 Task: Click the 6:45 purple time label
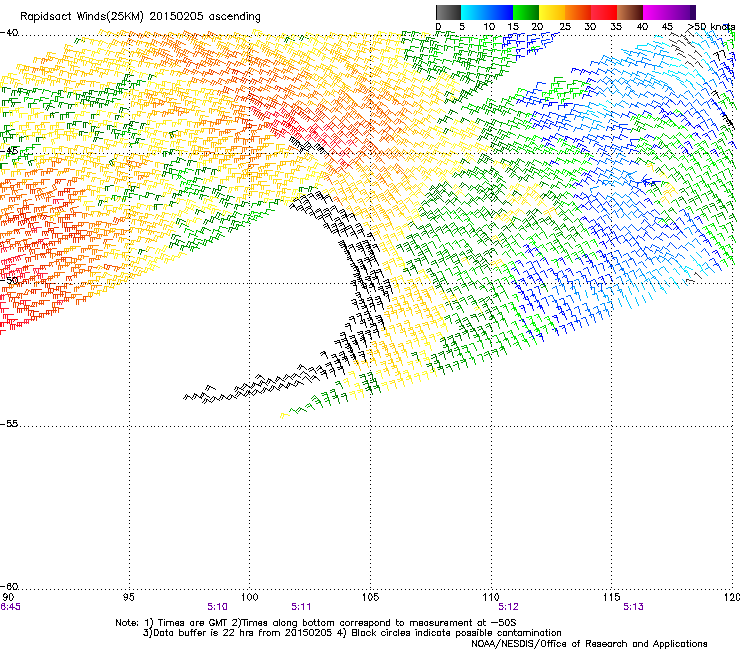pyautogui.click(x=10, y=607)
